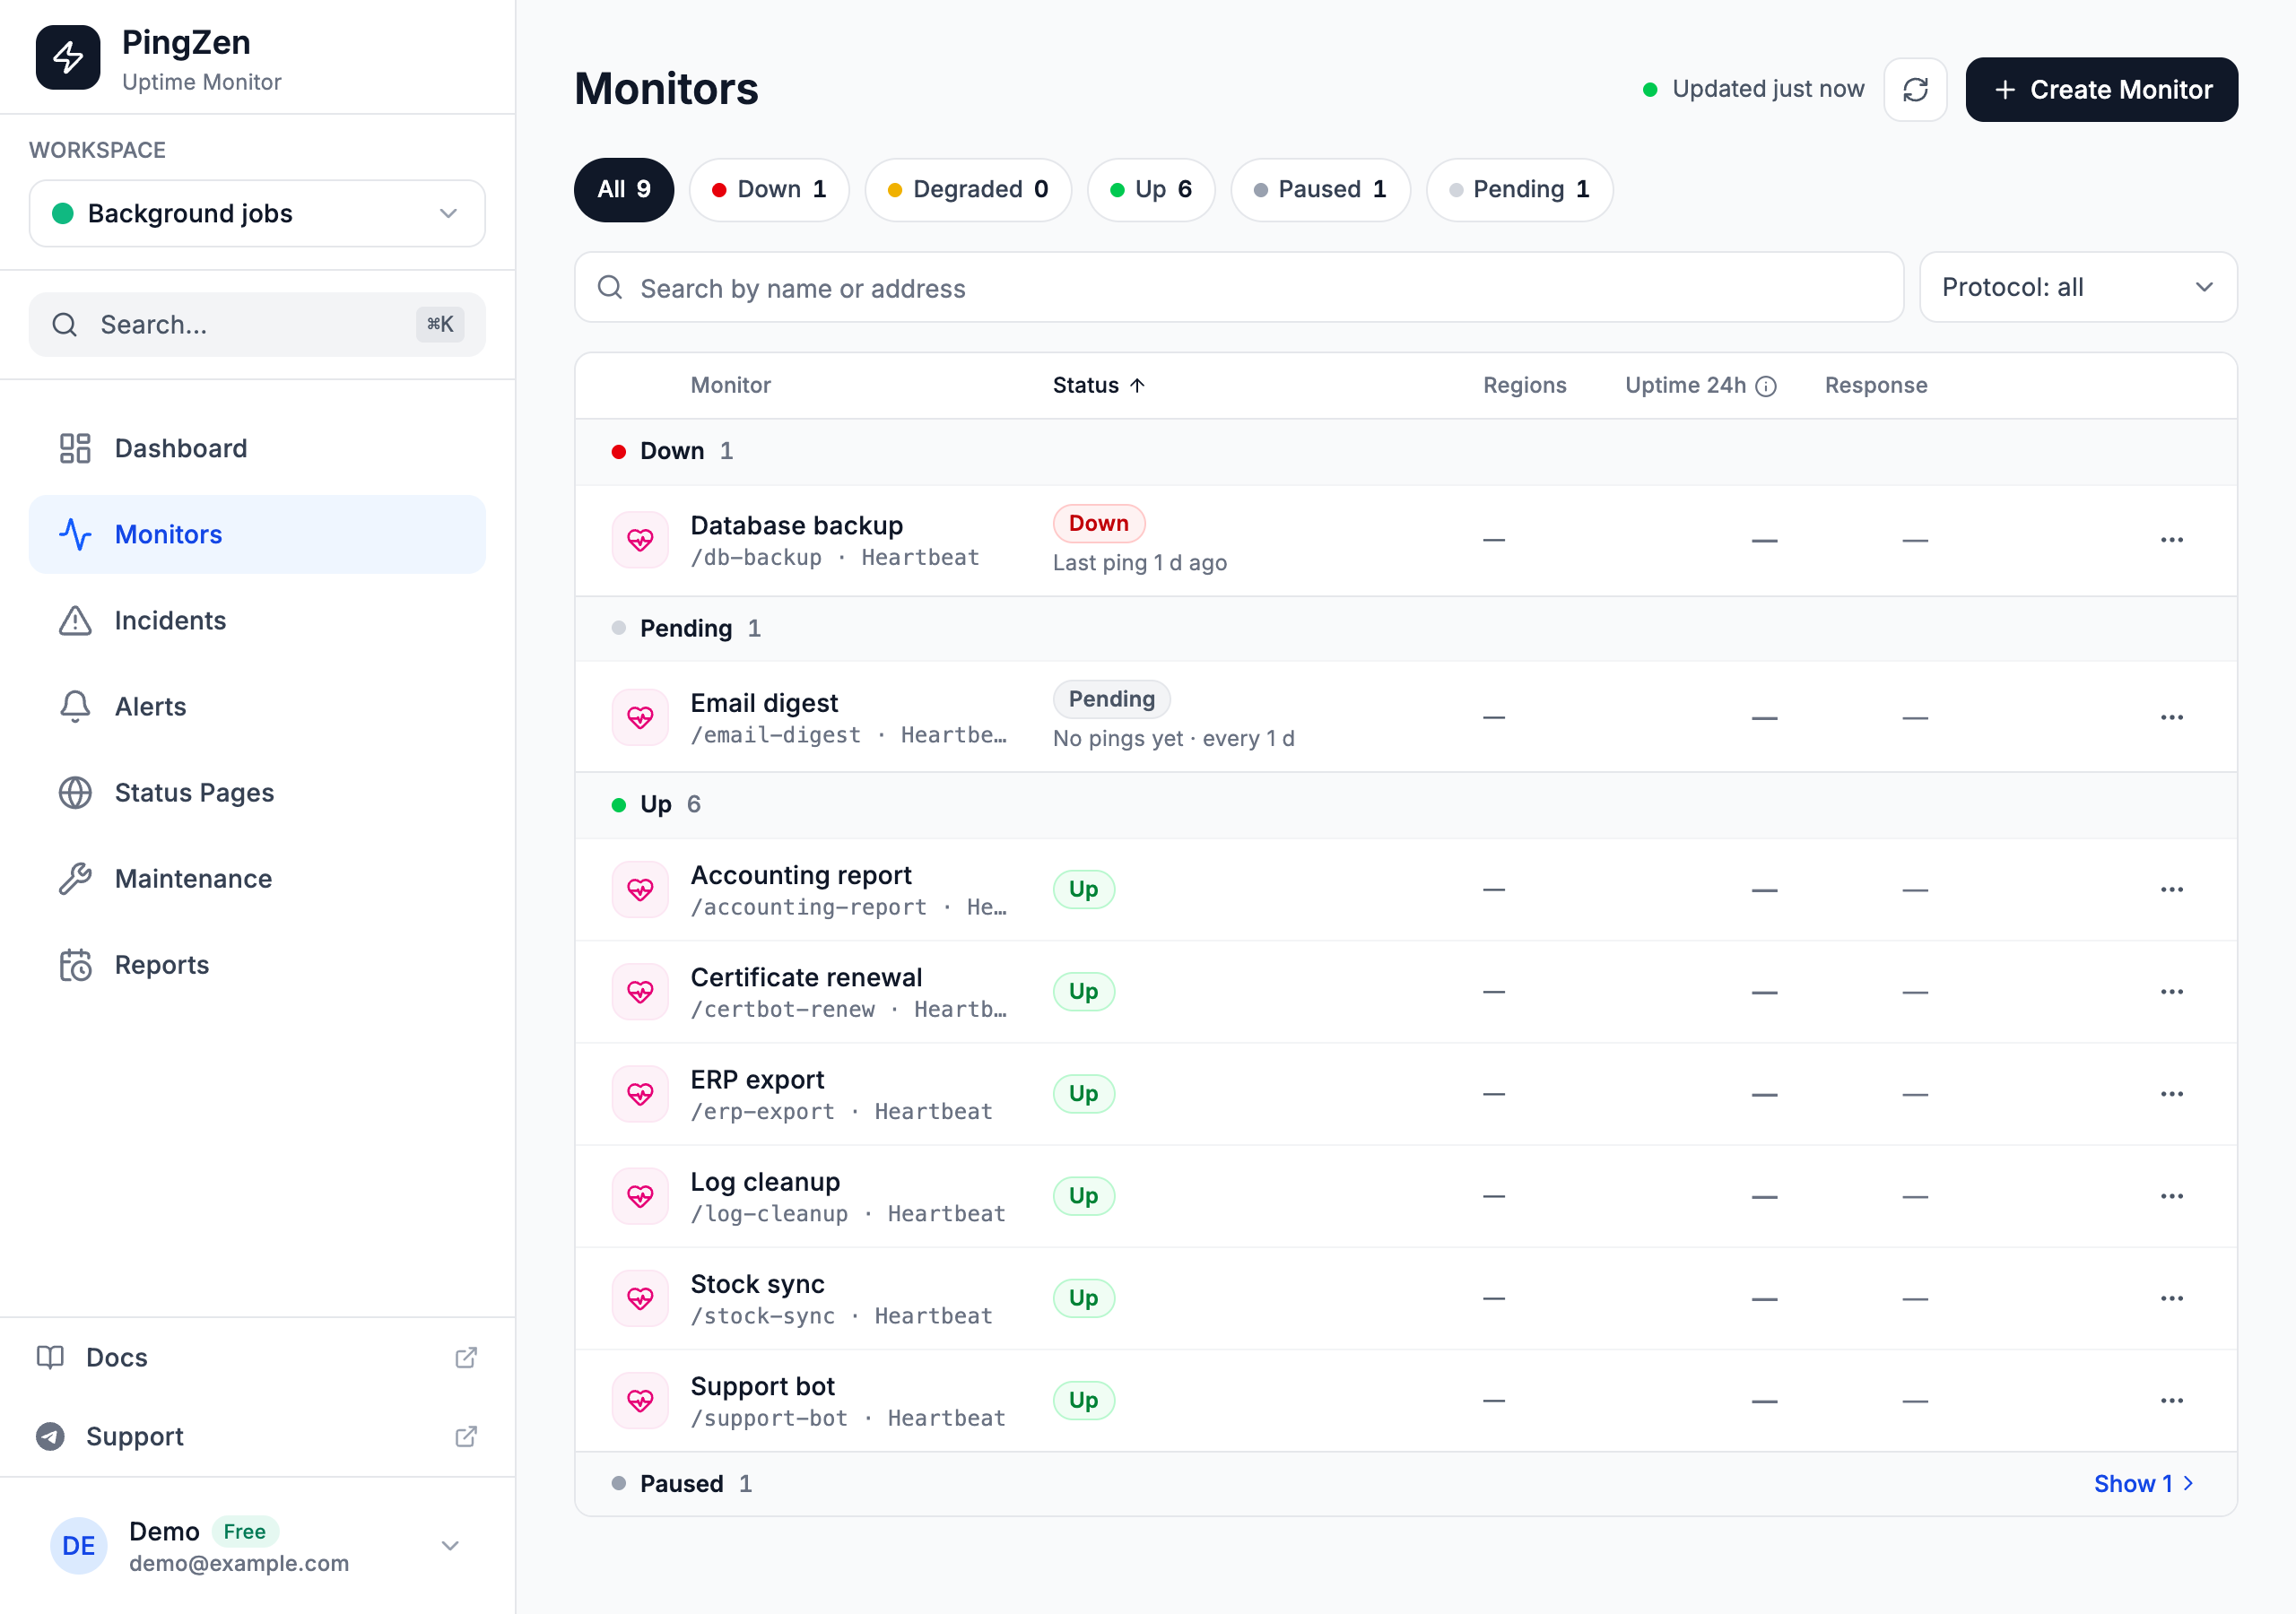Filter by the Pending 1 status tab
The width and height of the screenshot is (2296, 1614).
click(1518, 189)
